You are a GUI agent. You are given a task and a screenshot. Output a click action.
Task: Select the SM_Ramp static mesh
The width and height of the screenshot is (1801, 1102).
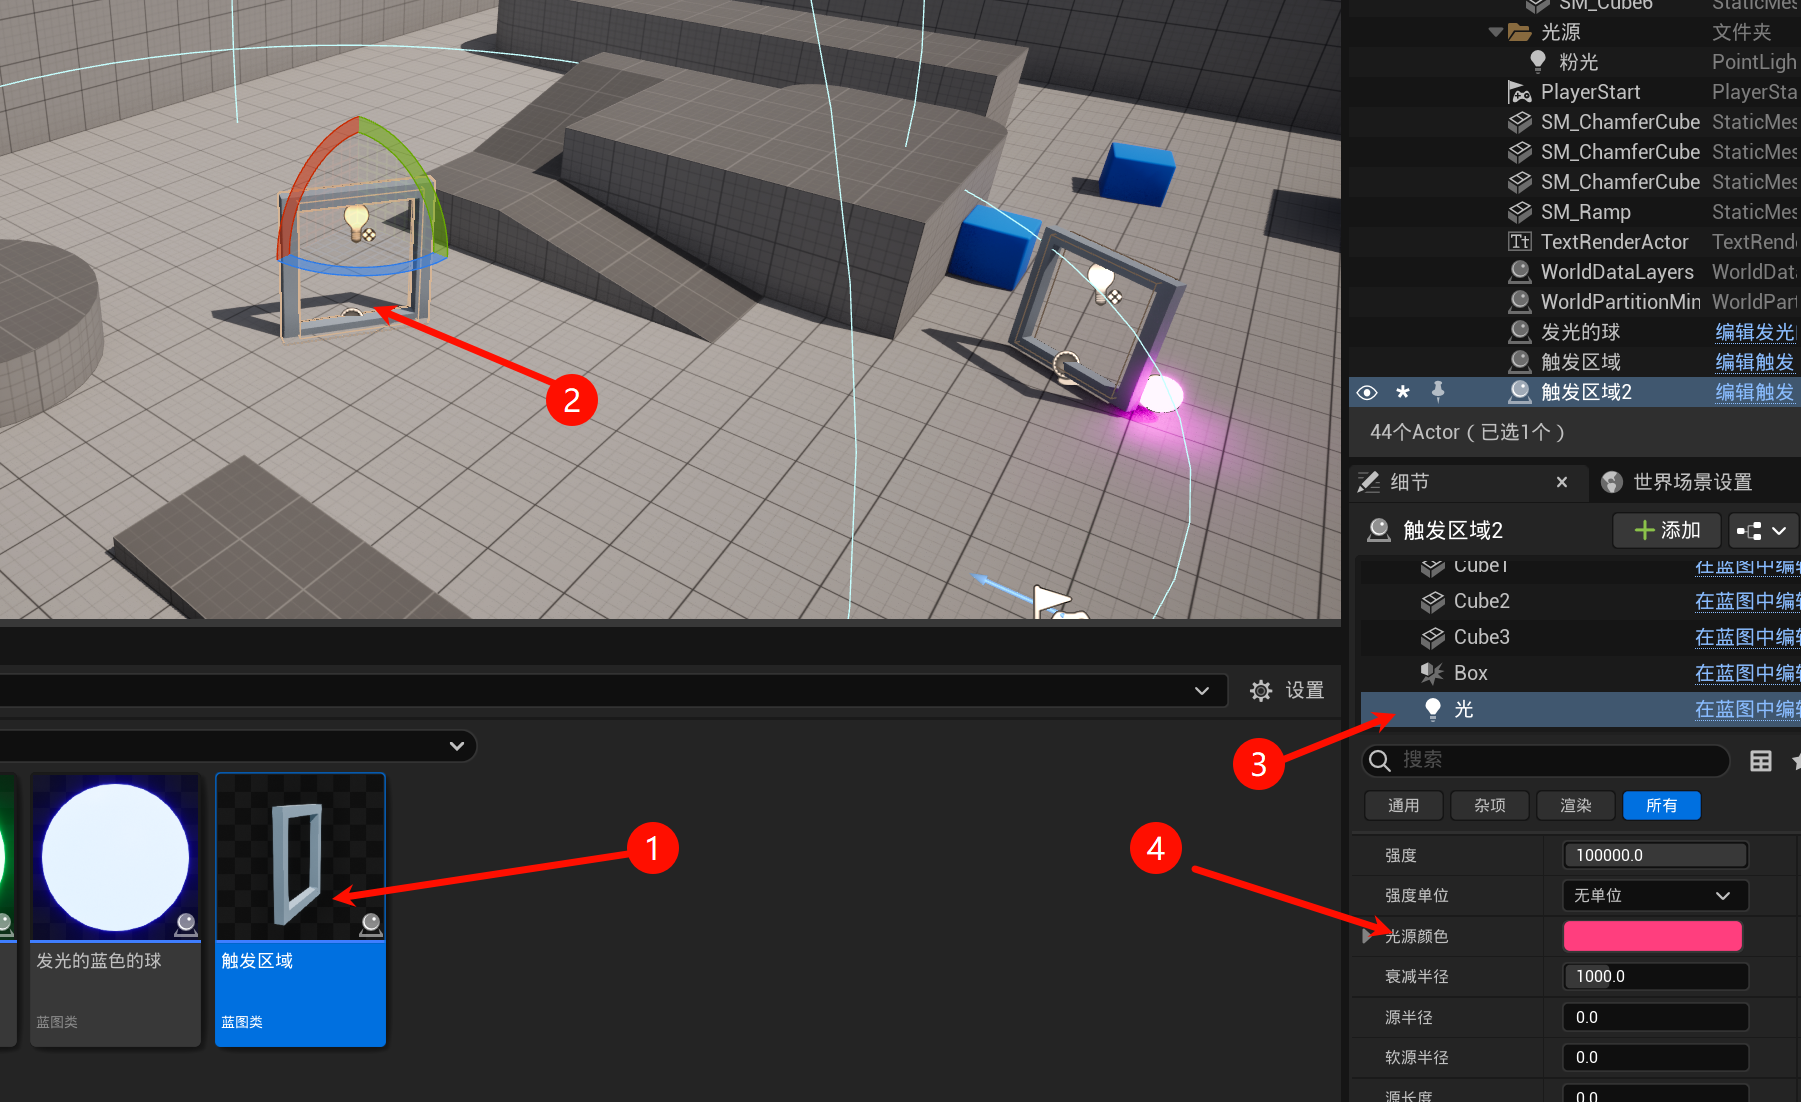pyautogui.click(x=1585, y=212)
